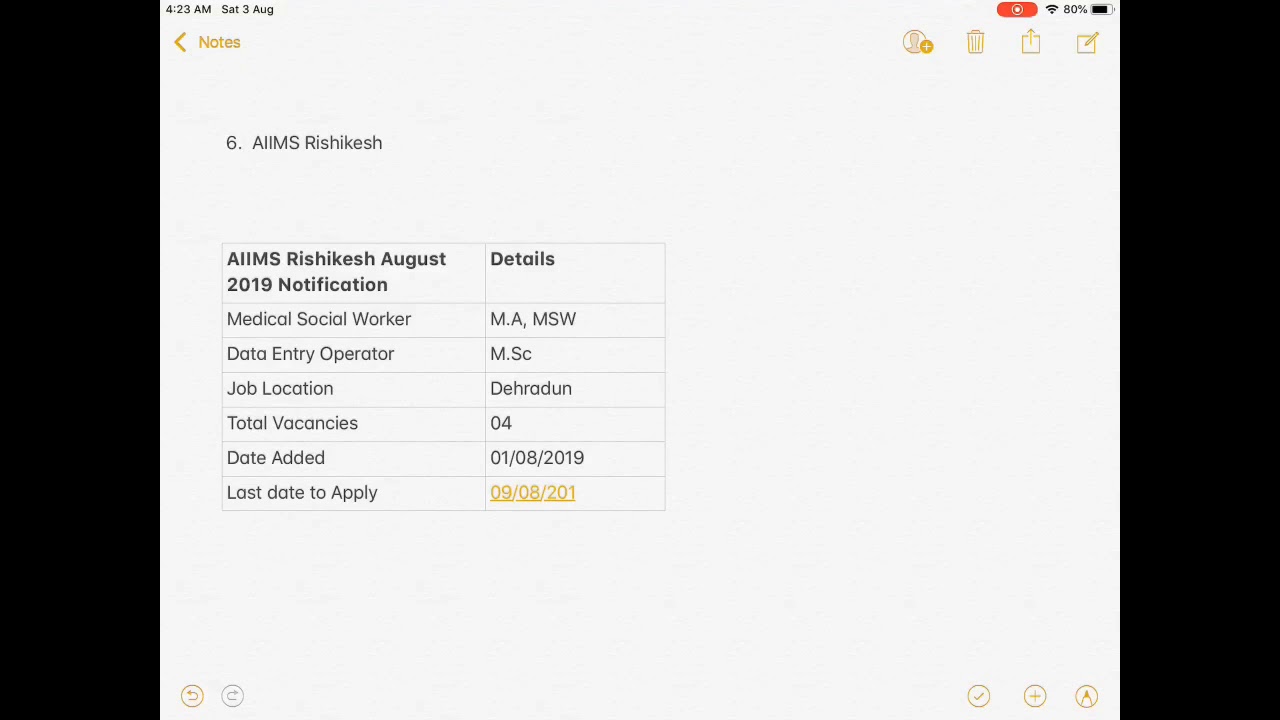Delete note with trash icon
The width and height of the screenshot is (1280, 720).
coord(975,42)
